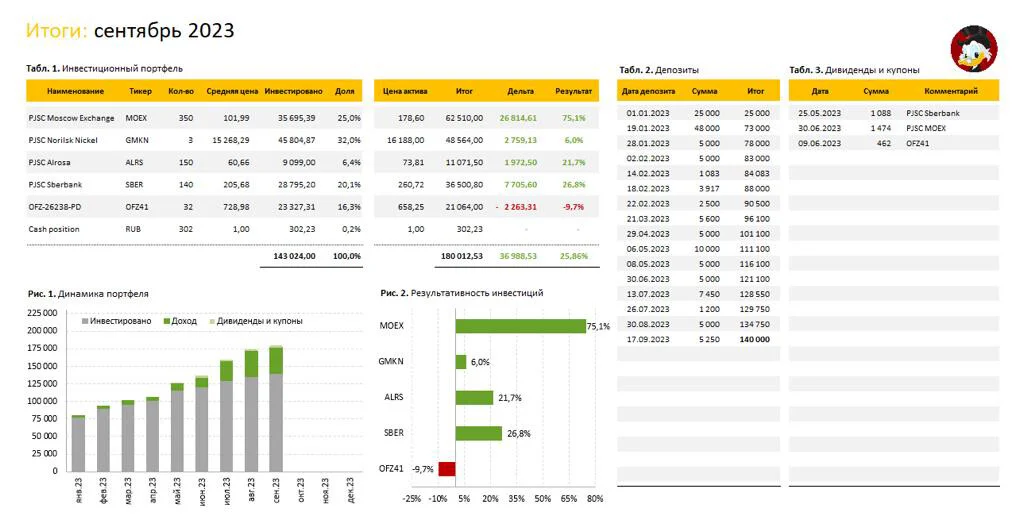1024x524 pixels.
Task: Click the Цена актива column header
Action: [405, 91]
